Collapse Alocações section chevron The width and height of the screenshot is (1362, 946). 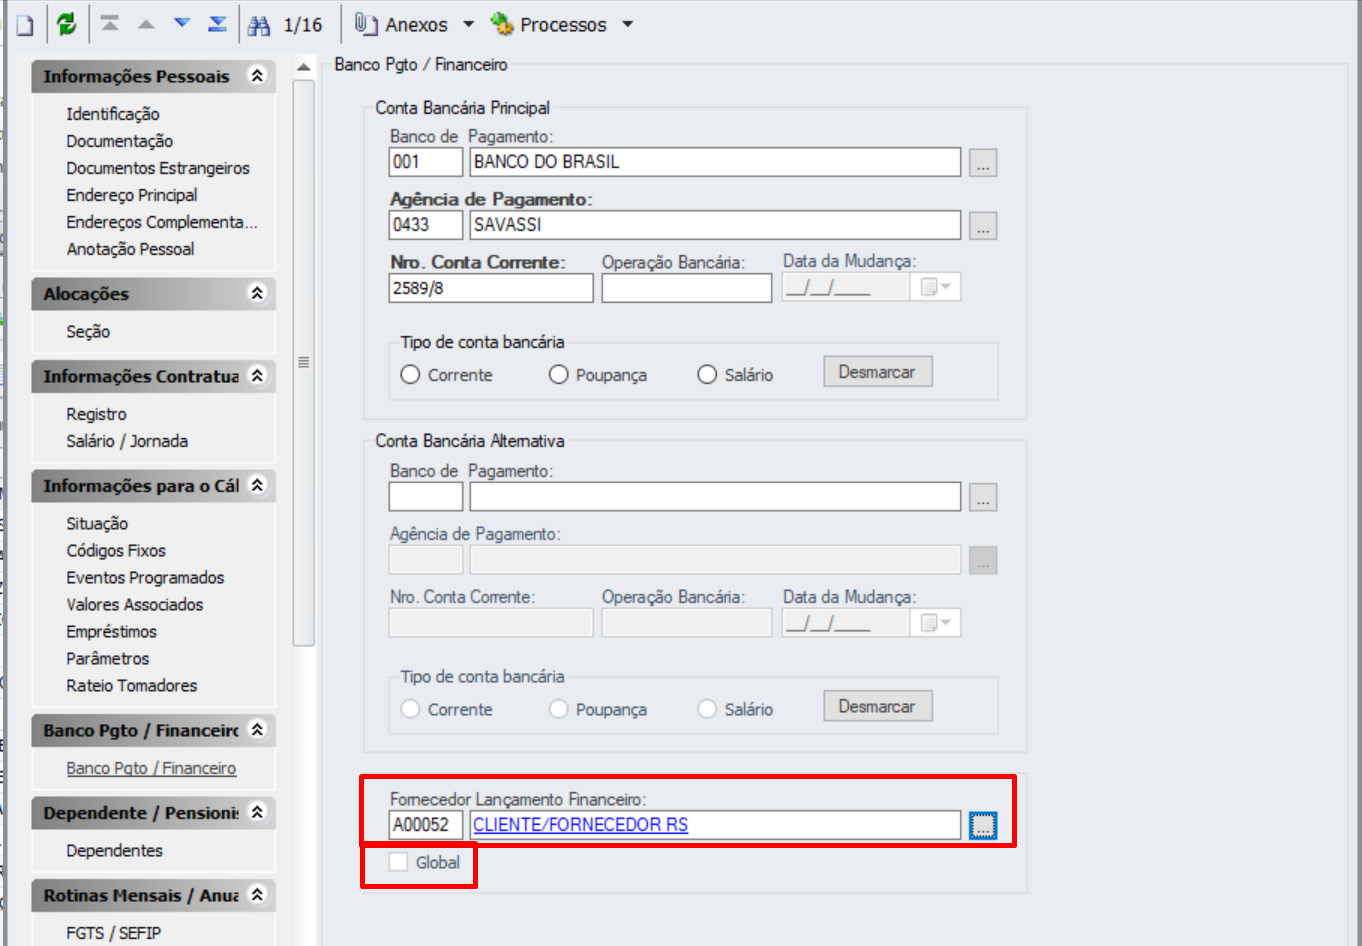point(257,293)
